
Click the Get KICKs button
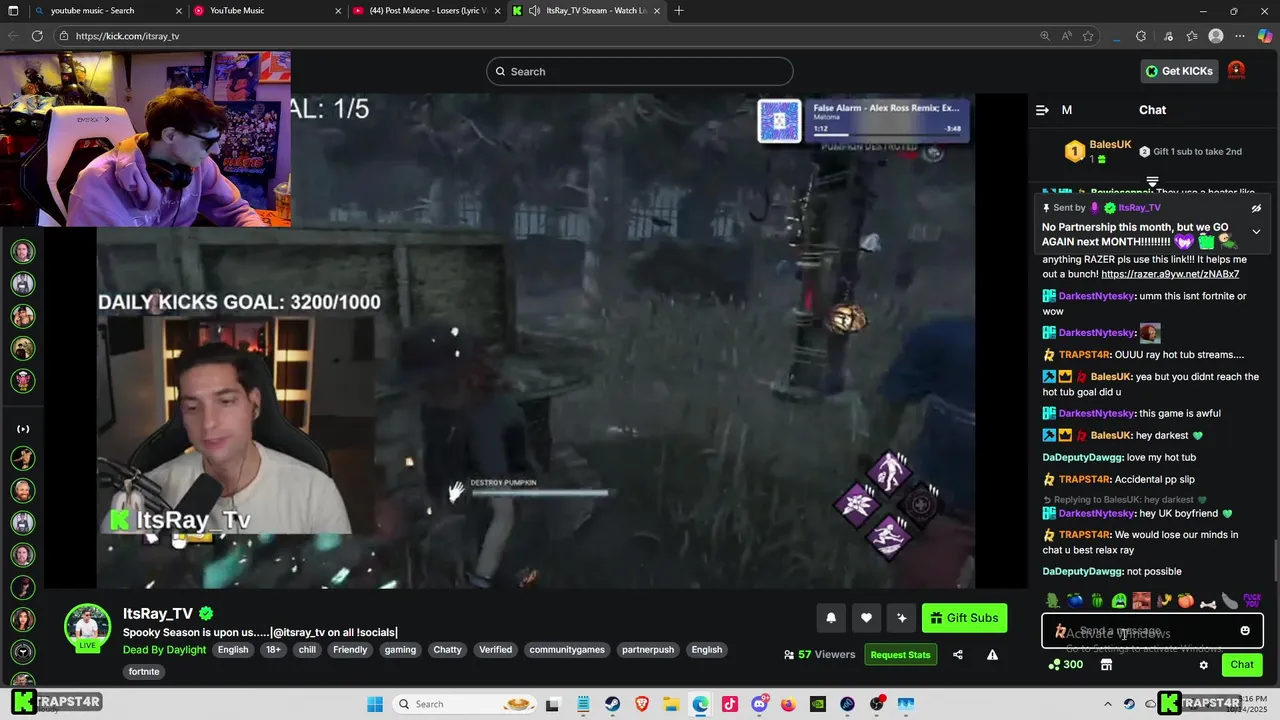(1179, 71)
